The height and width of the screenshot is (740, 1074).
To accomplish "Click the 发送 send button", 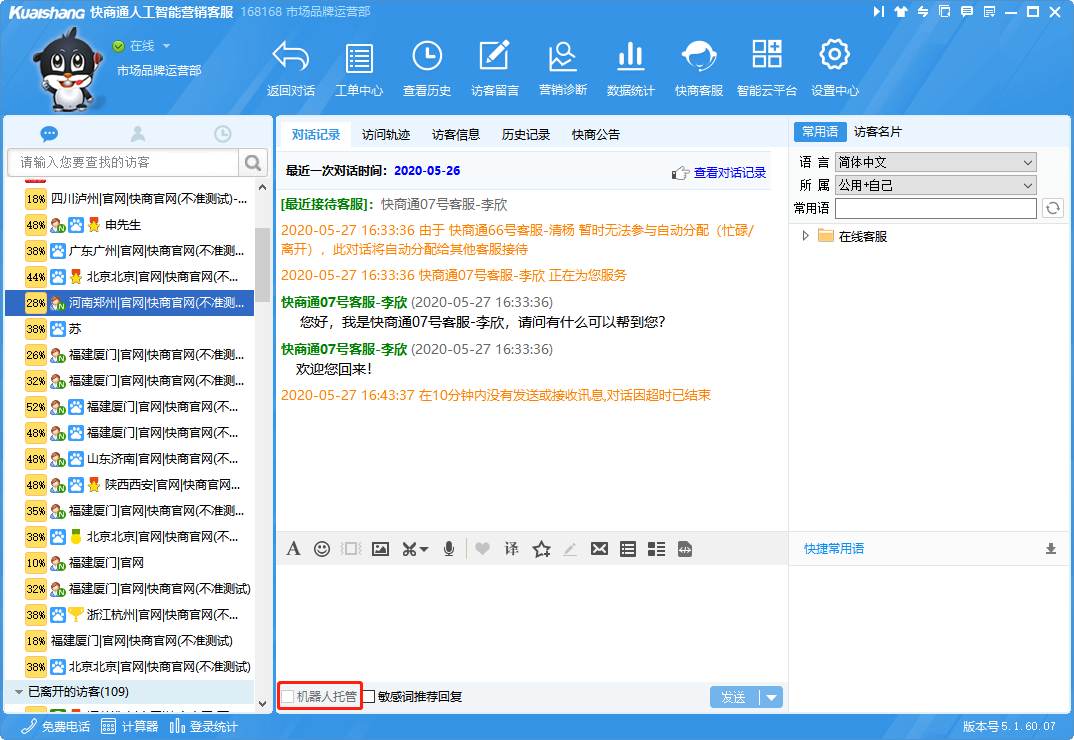I will click(734, 698).
